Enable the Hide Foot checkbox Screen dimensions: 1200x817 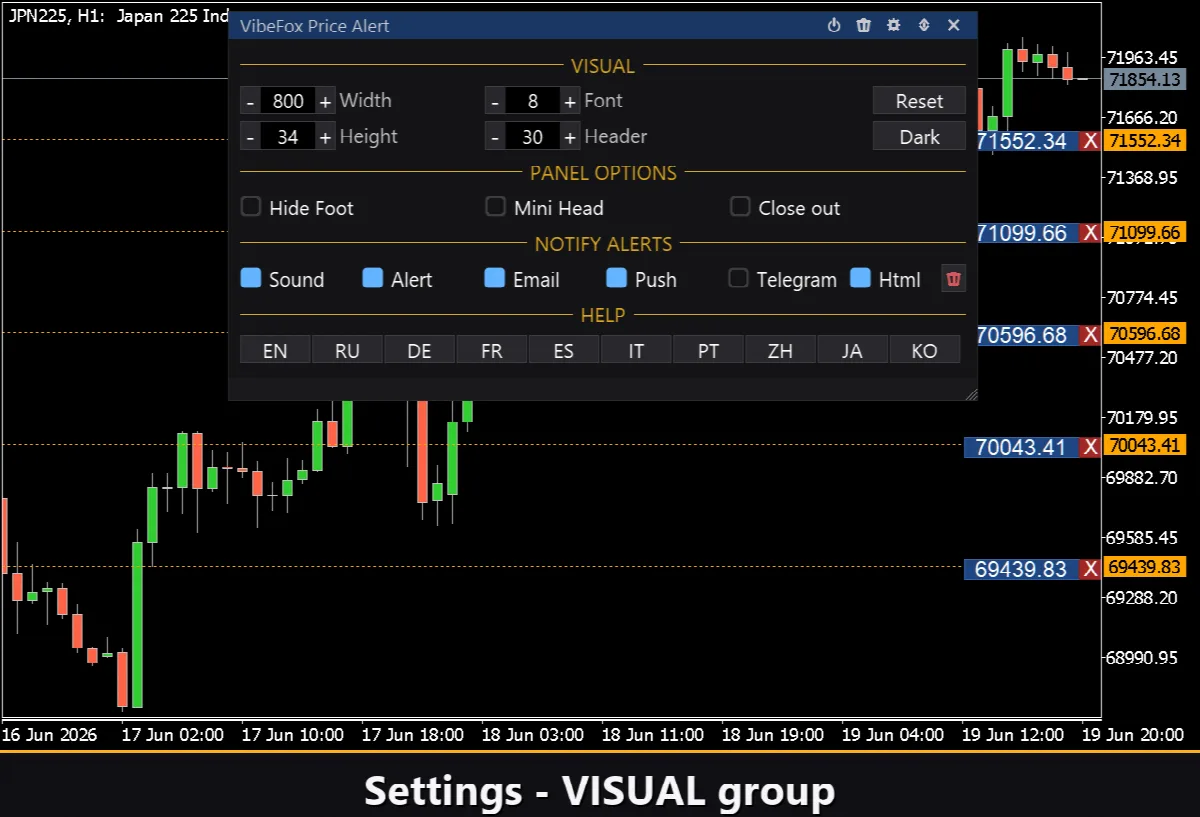click(x=251, y=207)
